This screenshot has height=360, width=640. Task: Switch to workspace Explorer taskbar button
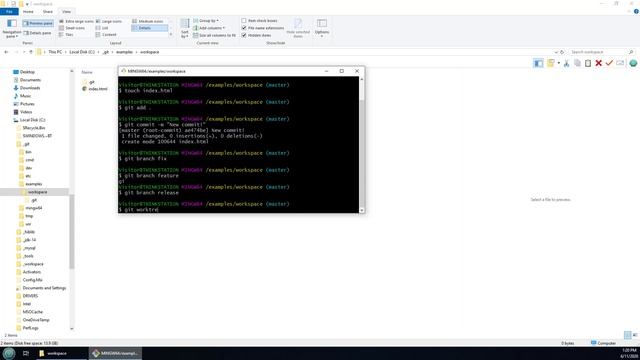click(62, 353)
